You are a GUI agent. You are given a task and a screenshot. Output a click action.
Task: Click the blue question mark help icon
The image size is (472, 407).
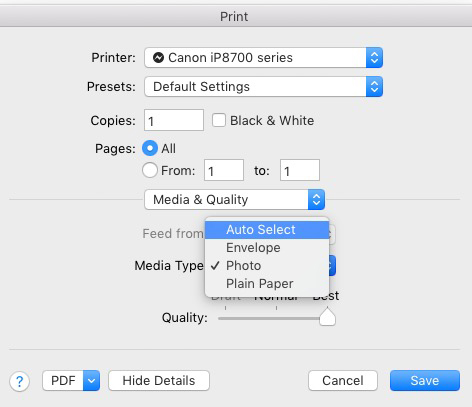click(x=19, y=381)
